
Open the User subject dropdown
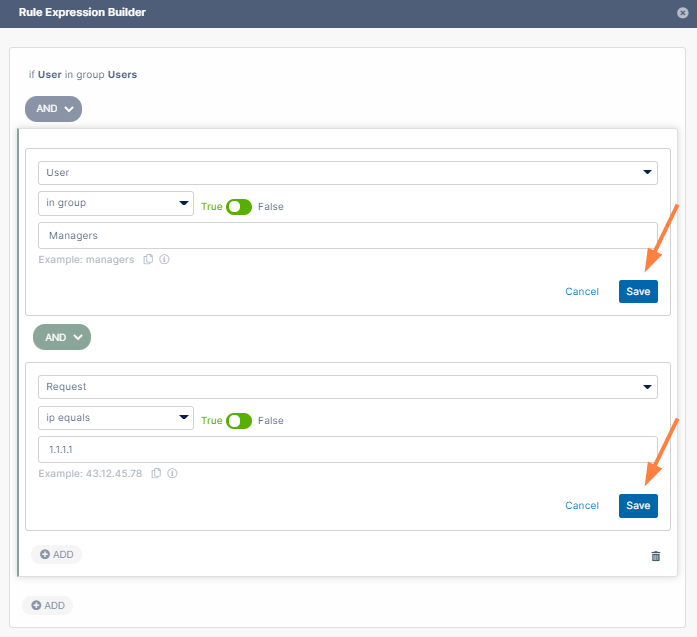coord(347,173)
